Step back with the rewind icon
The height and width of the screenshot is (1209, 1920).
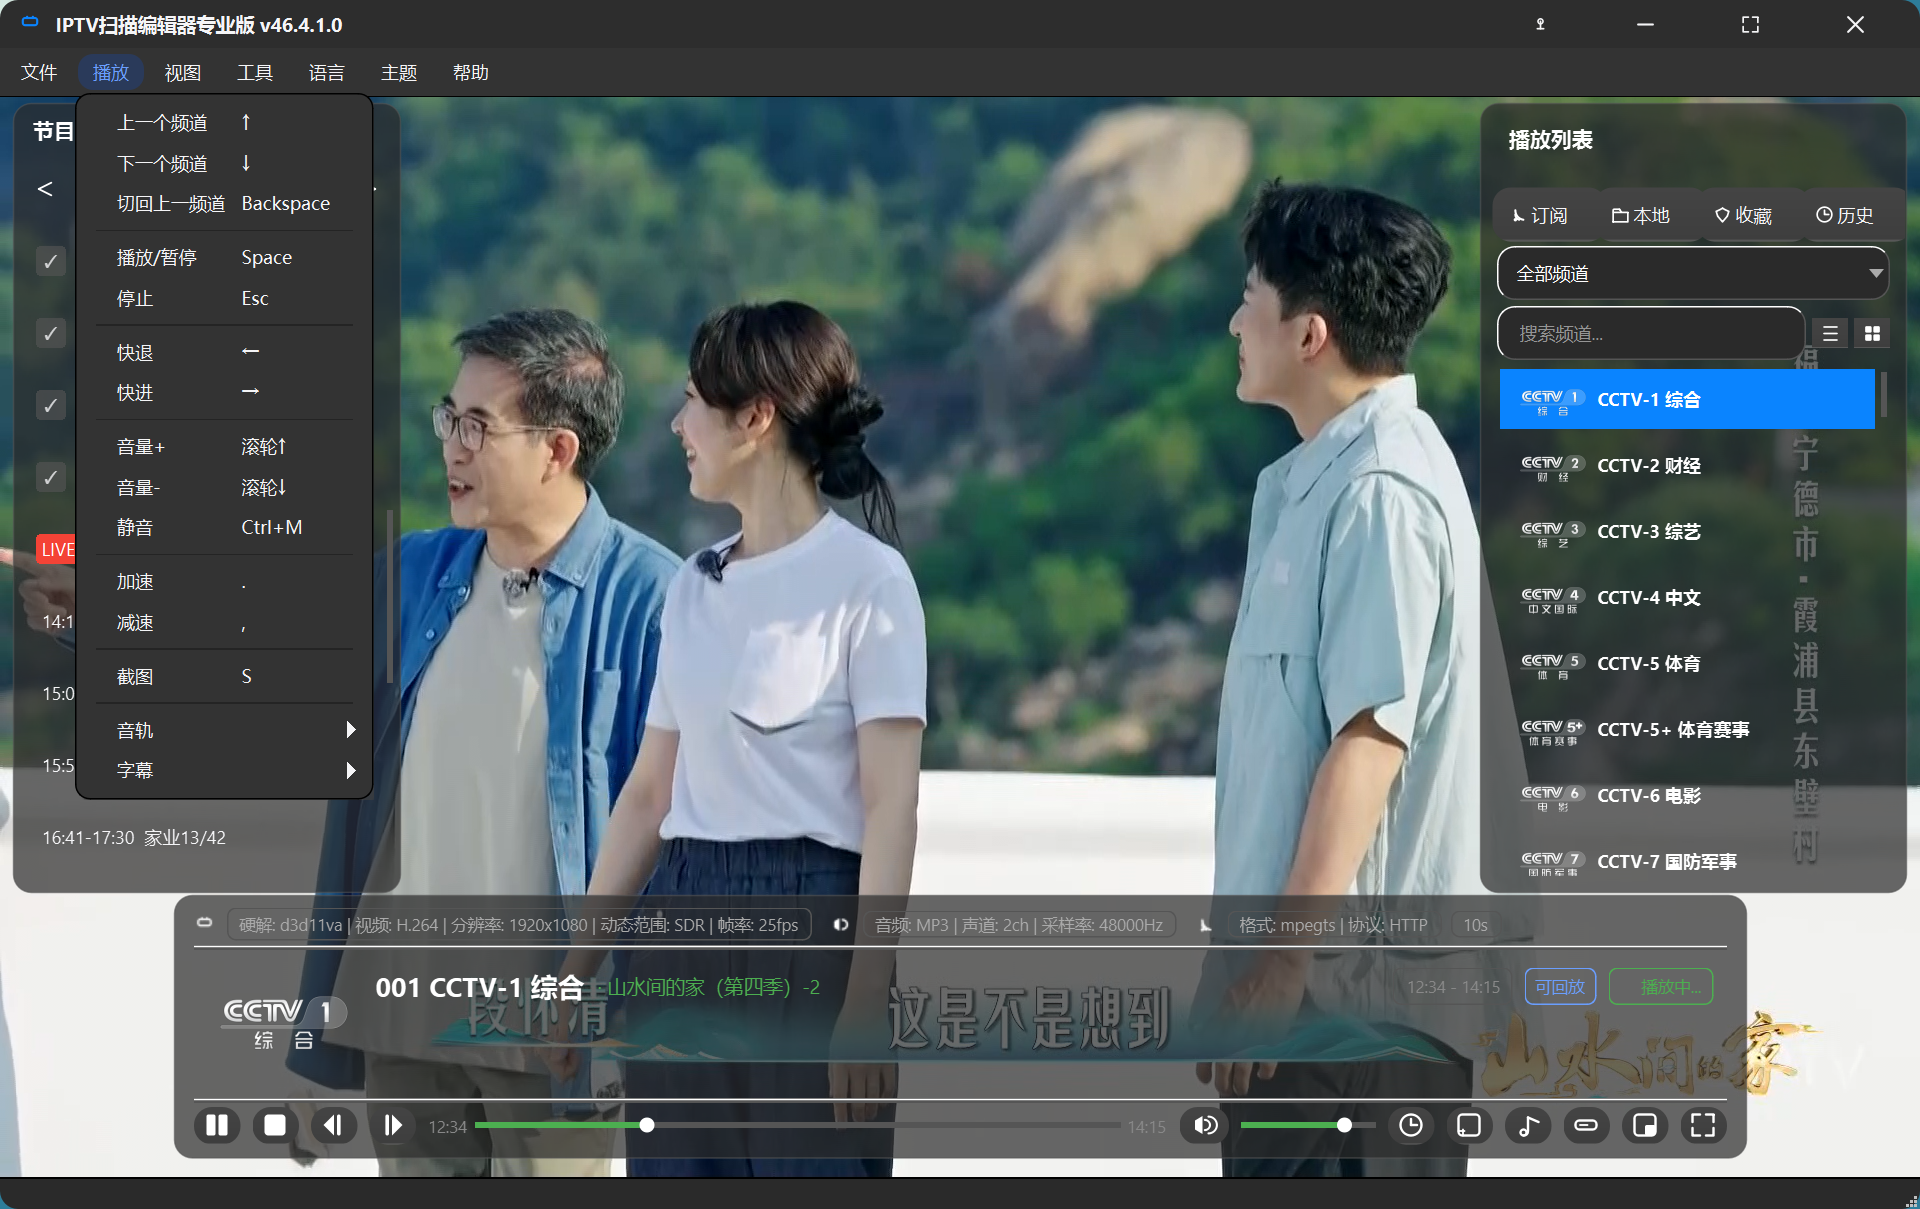pos(333,1126)
